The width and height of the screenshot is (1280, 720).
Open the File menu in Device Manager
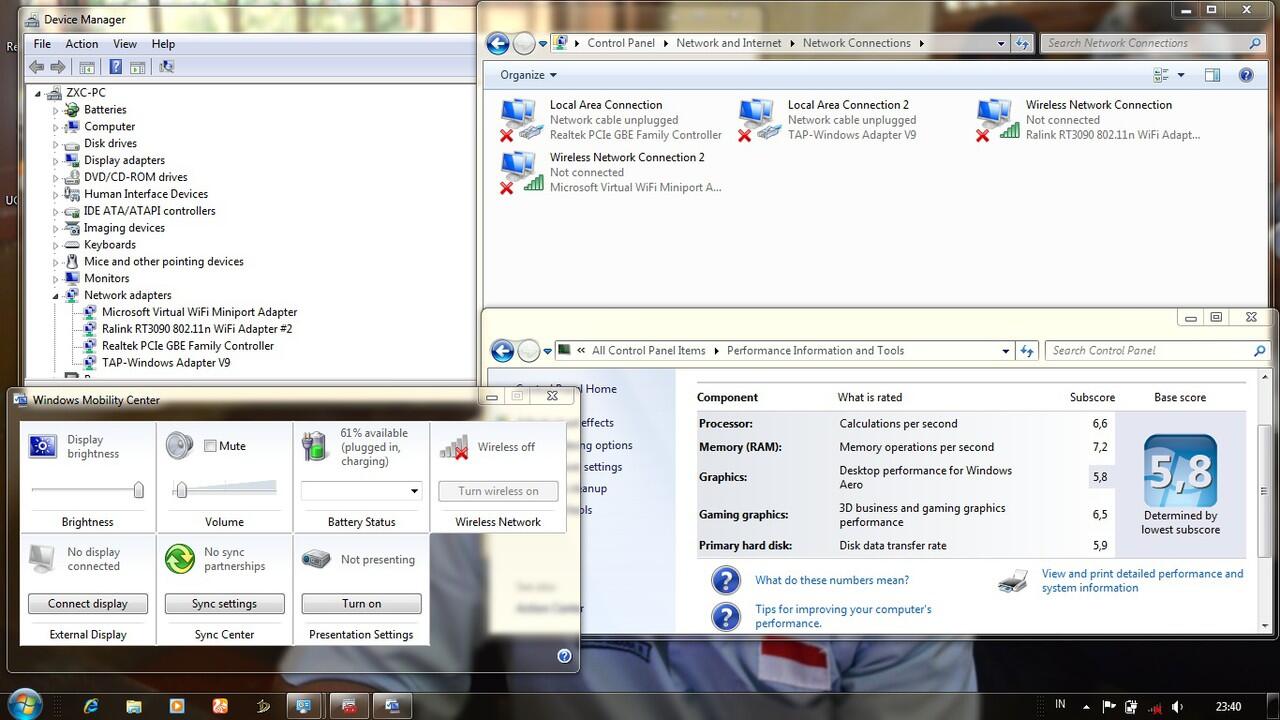pyautogui.click(x=42, y=44)
